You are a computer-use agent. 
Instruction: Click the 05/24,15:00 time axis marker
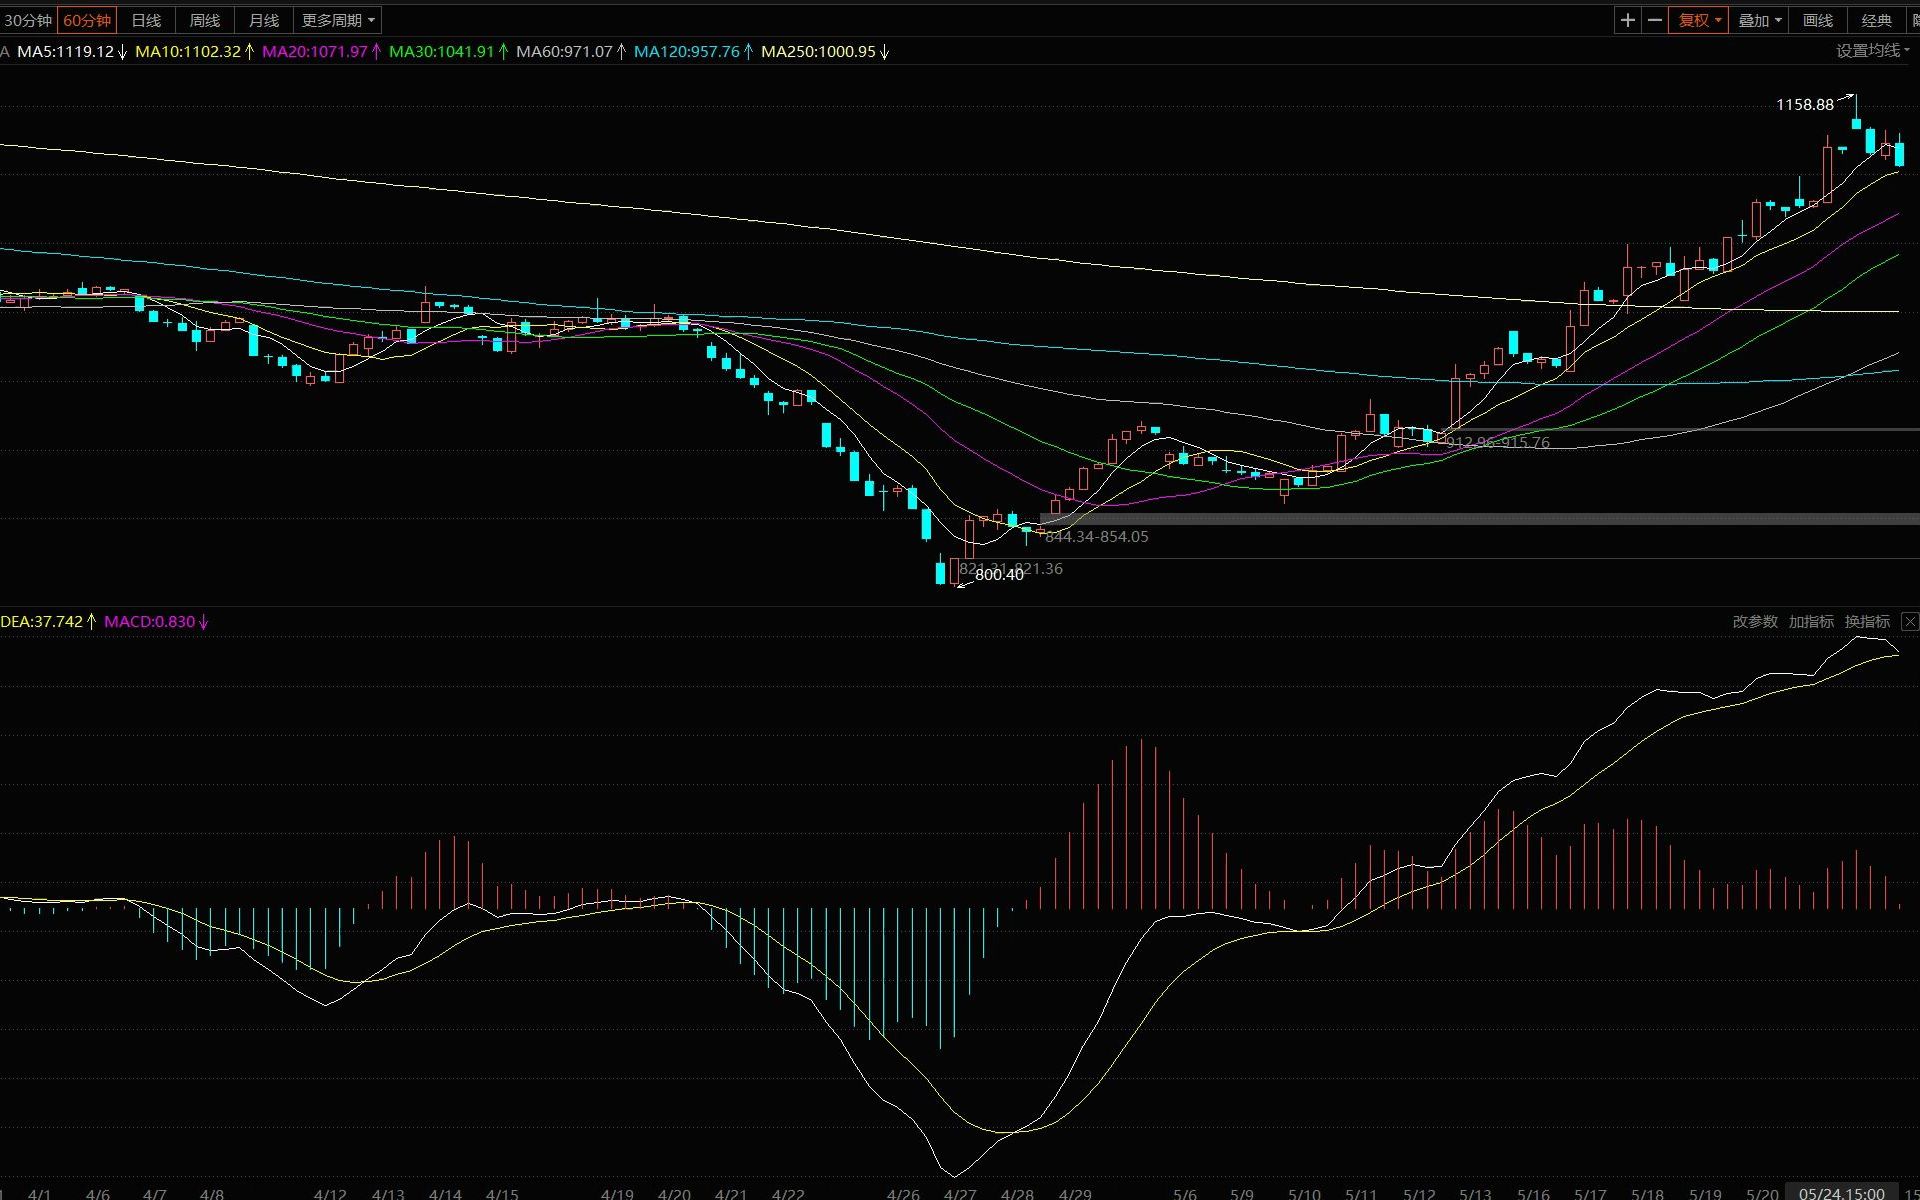pos(1842,1193)
